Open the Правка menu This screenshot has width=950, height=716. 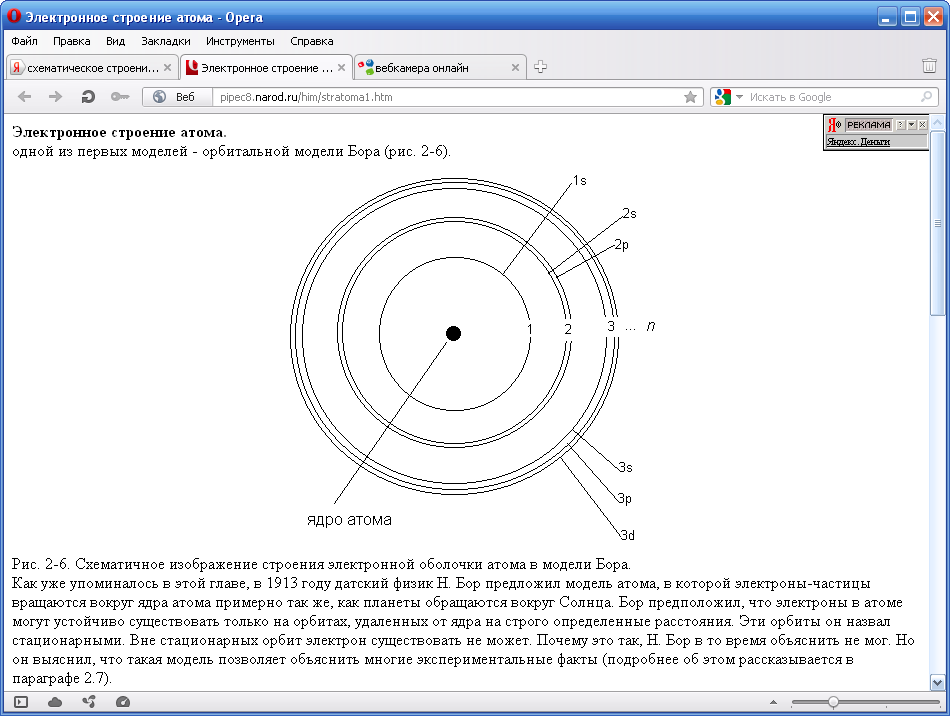[71, 41]
